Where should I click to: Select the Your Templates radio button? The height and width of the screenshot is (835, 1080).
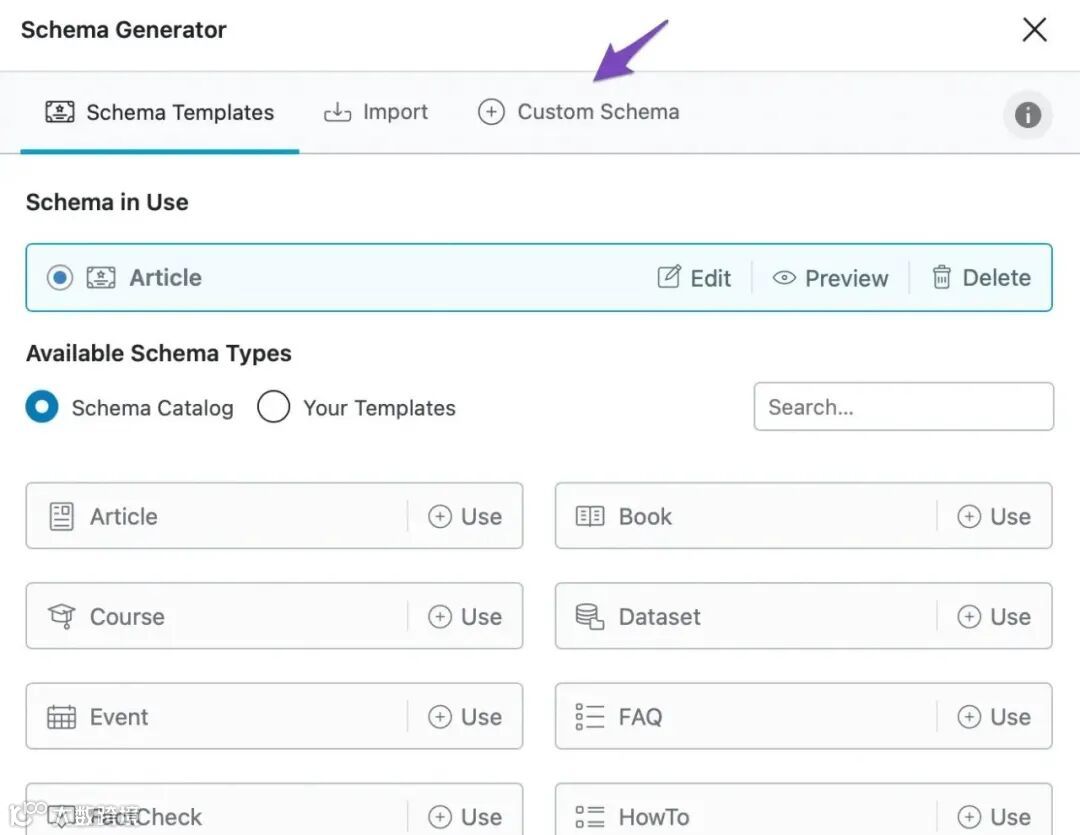274,407
